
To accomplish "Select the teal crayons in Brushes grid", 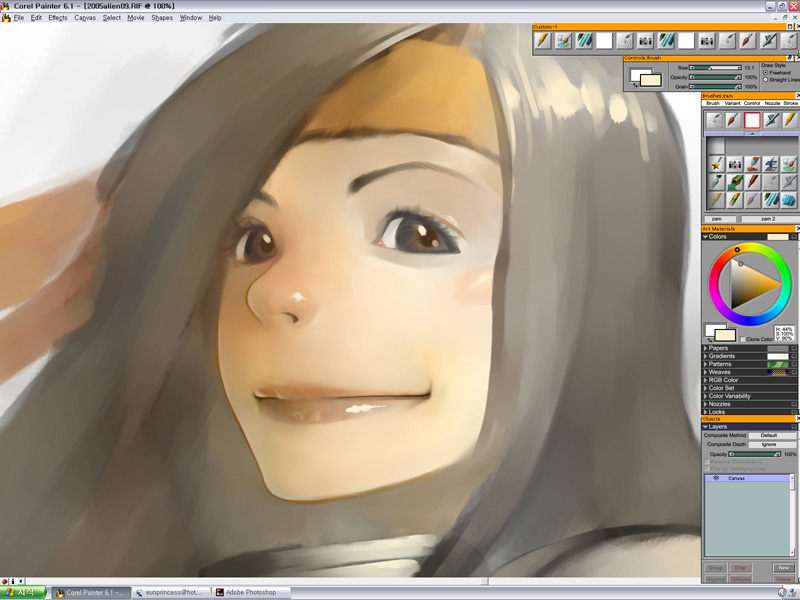I will click(x=771, y=200).
